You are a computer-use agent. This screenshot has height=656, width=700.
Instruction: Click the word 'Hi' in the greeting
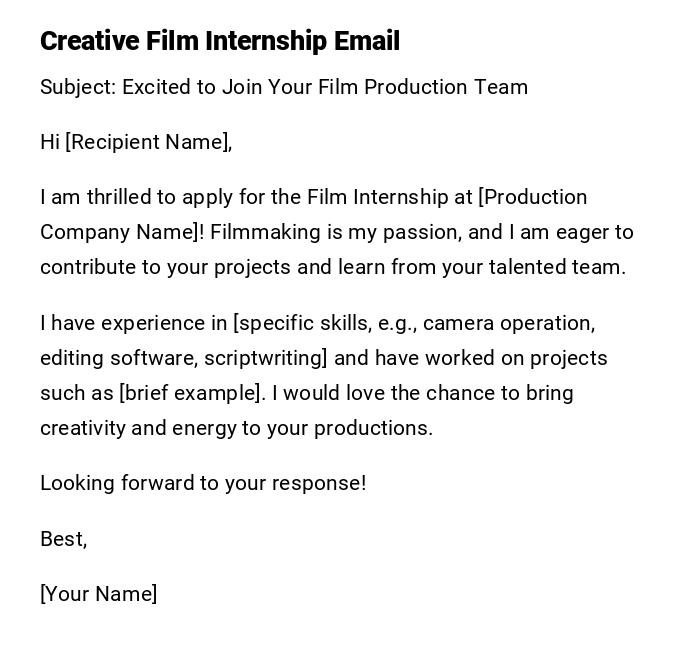(50, 142)
